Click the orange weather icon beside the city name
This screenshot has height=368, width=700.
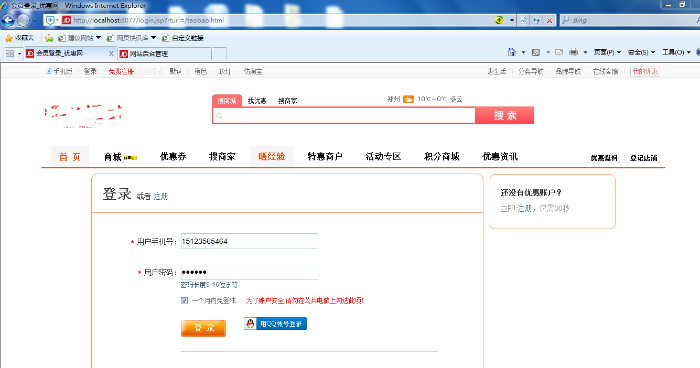408,99
